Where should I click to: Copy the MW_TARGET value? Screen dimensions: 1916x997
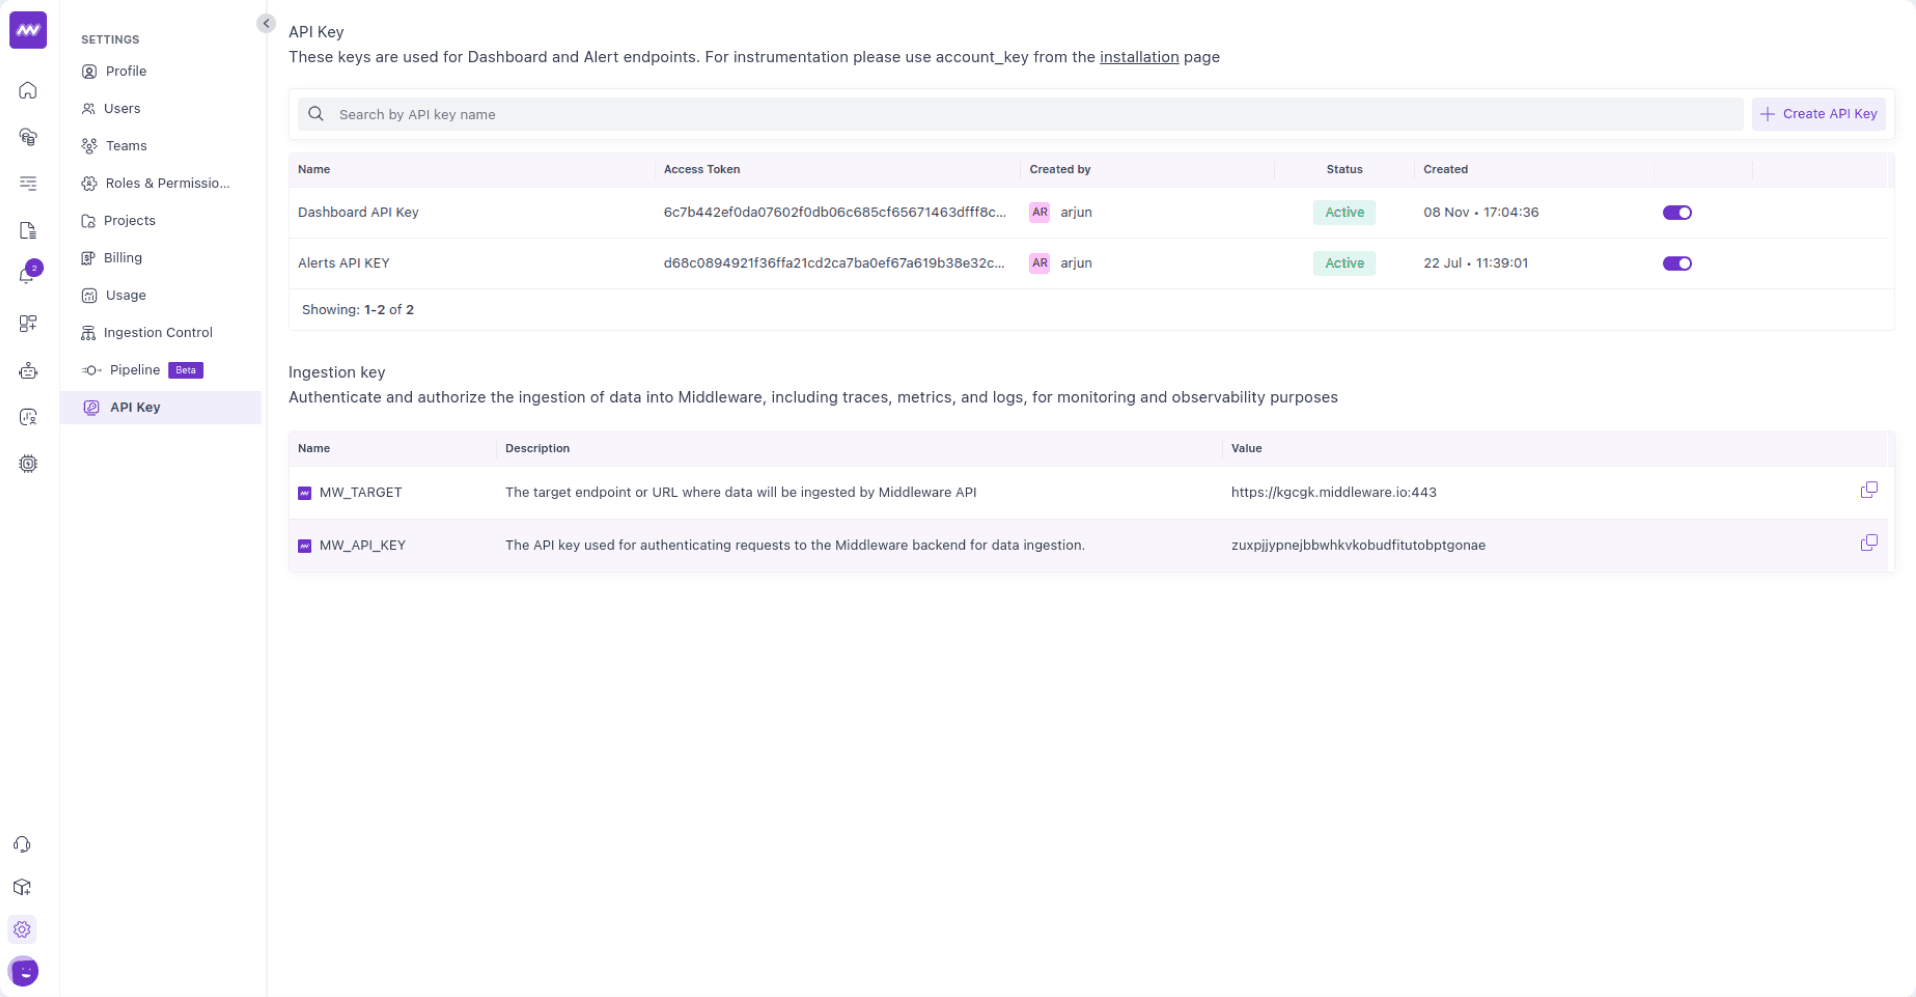[1868, 490]
